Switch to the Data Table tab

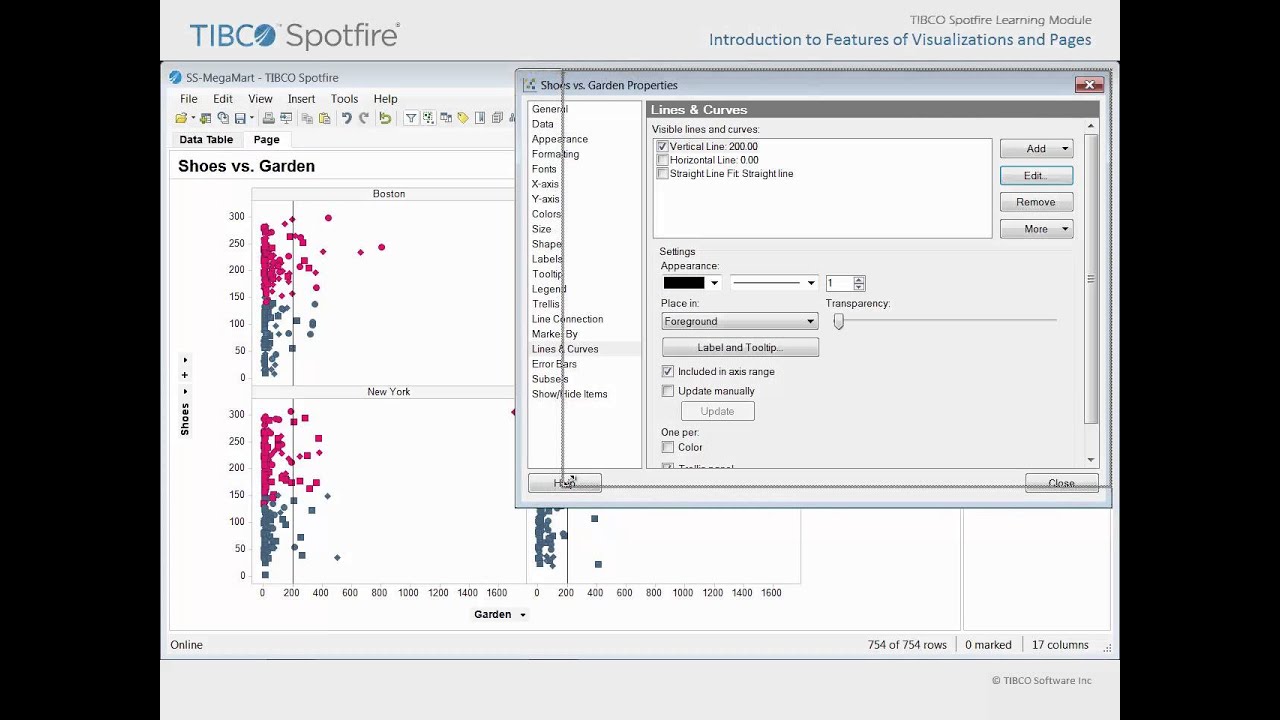(x=206, y=140)
